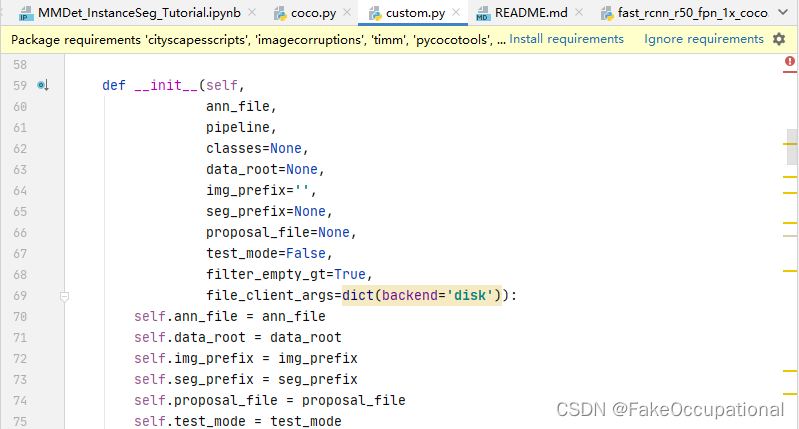Switch to README.md tab
The height and width of the screenshot is (429, 799).
(x=531, y=13)
